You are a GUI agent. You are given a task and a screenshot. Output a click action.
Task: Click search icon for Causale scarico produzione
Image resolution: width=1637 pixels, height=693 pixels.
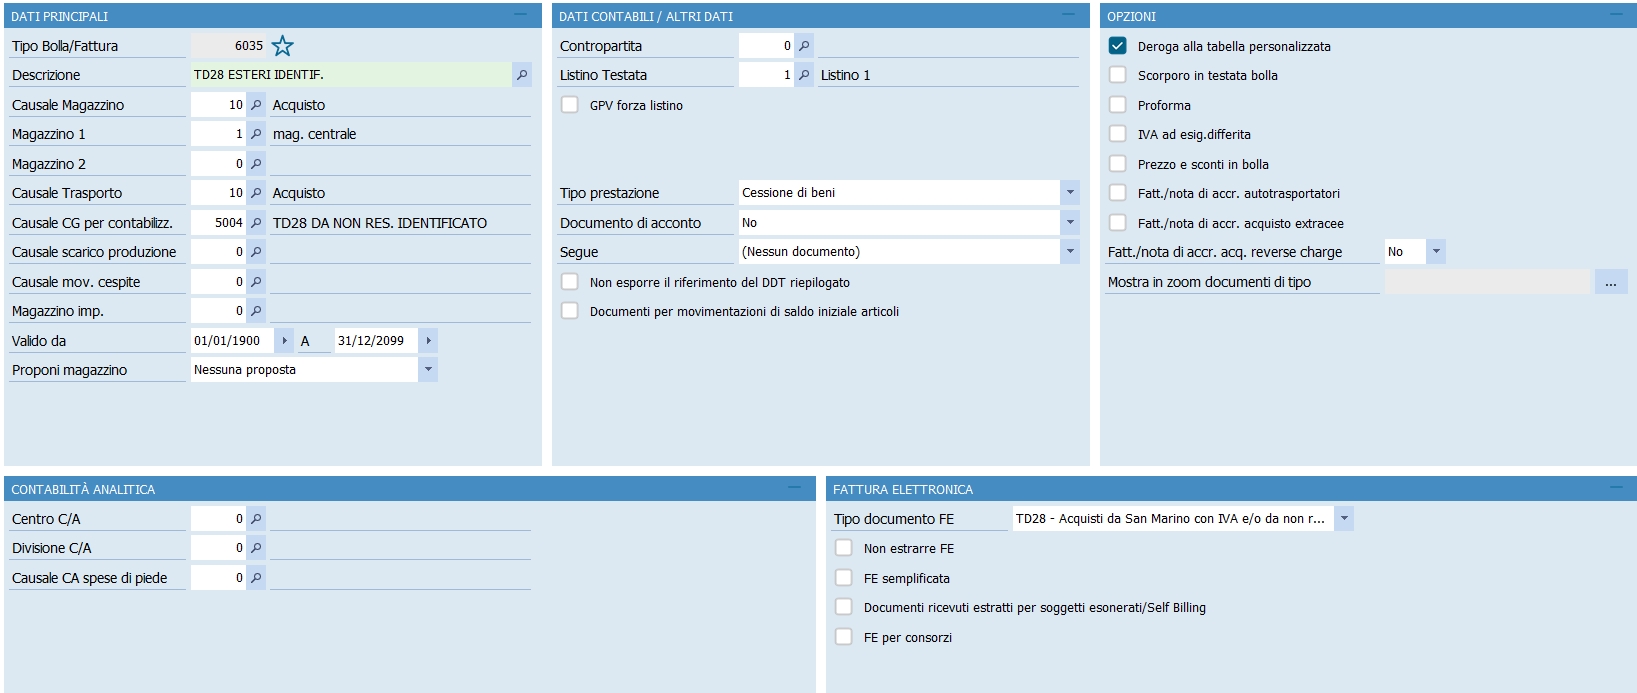click(x=256, y=252)
